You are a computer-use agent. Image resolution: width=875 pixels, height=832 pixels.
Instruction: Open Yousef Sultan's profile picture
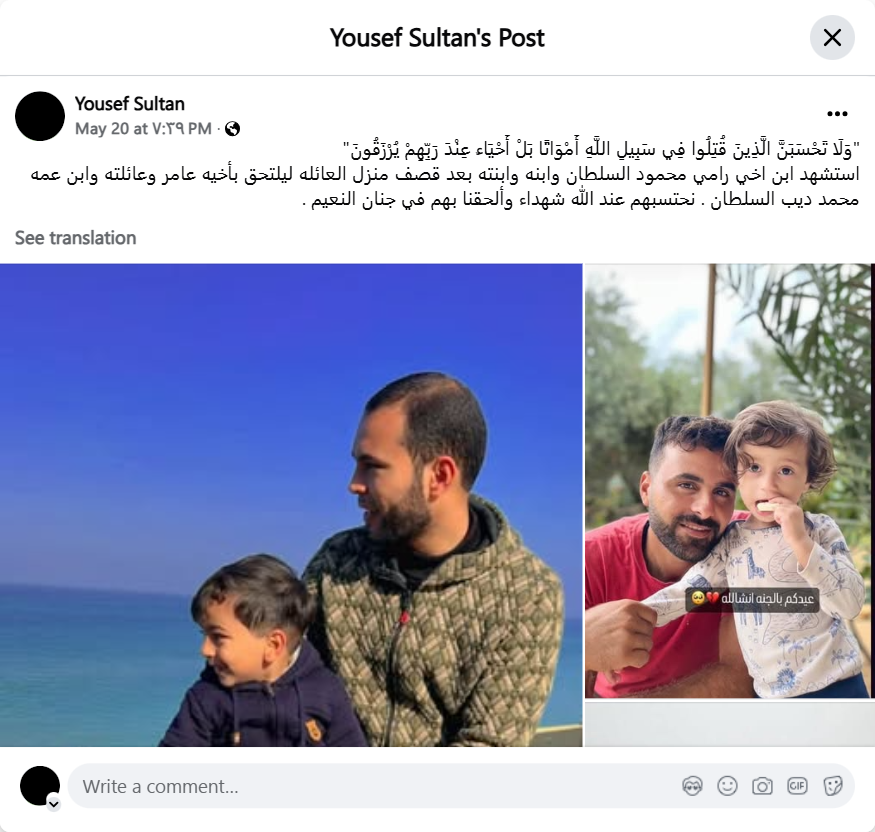pos(40,116)
